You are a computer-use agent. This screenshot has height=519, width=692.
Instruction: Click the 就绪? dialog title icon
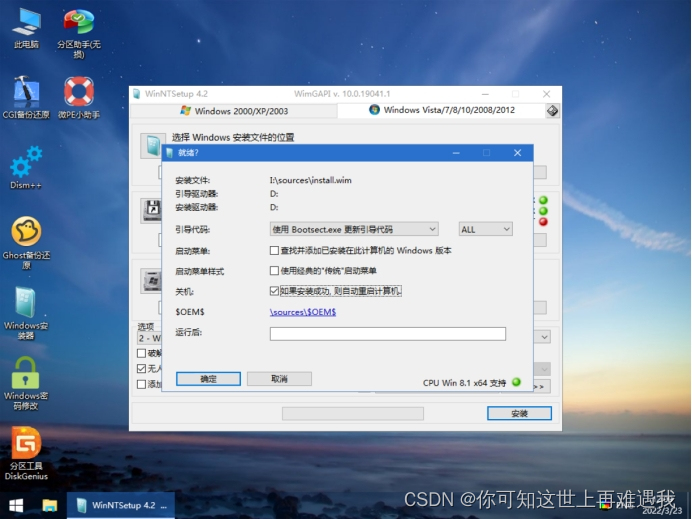[169, 153]
